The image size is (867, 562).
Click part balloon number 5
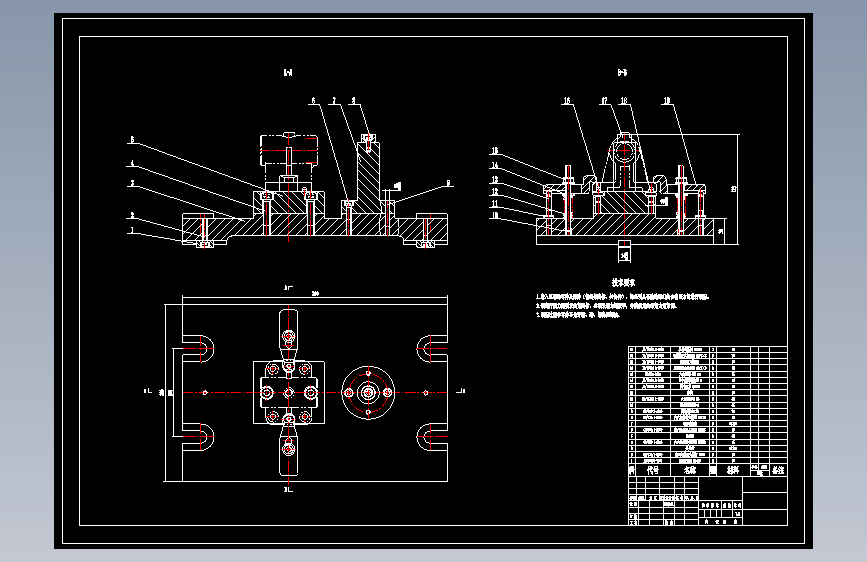click(x=132, y=139)
